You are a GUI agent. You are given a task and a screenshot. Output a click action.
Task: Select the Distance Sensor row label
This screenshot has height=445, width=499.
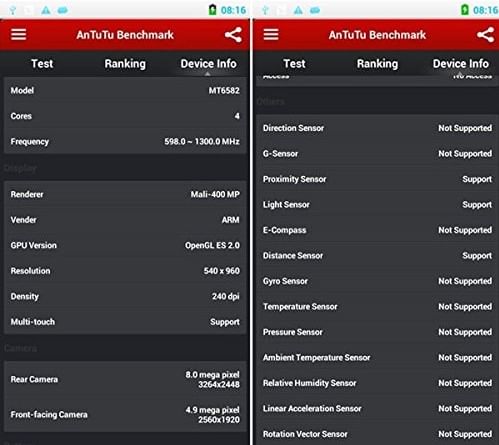pos(293,256)
